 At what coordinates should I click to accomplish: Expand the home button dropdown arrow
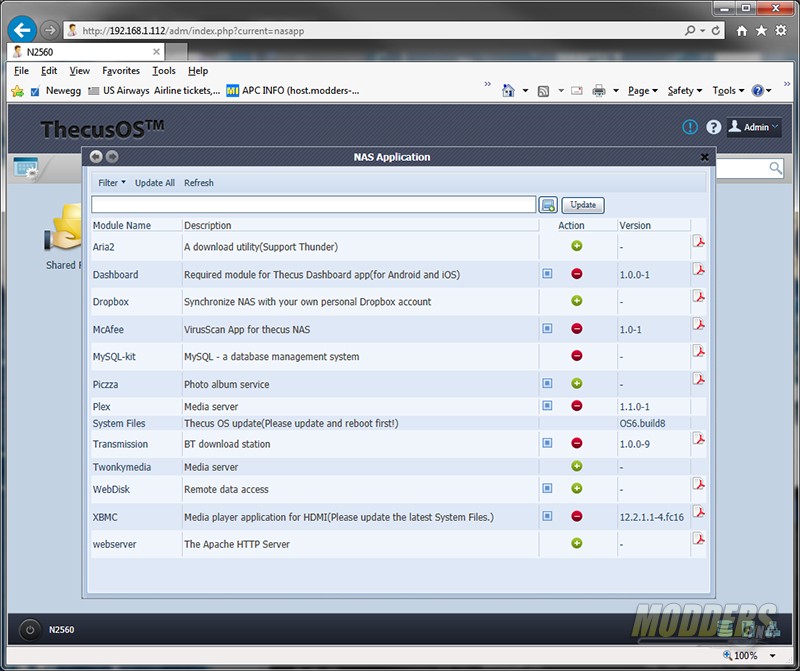tap(525, 91)
